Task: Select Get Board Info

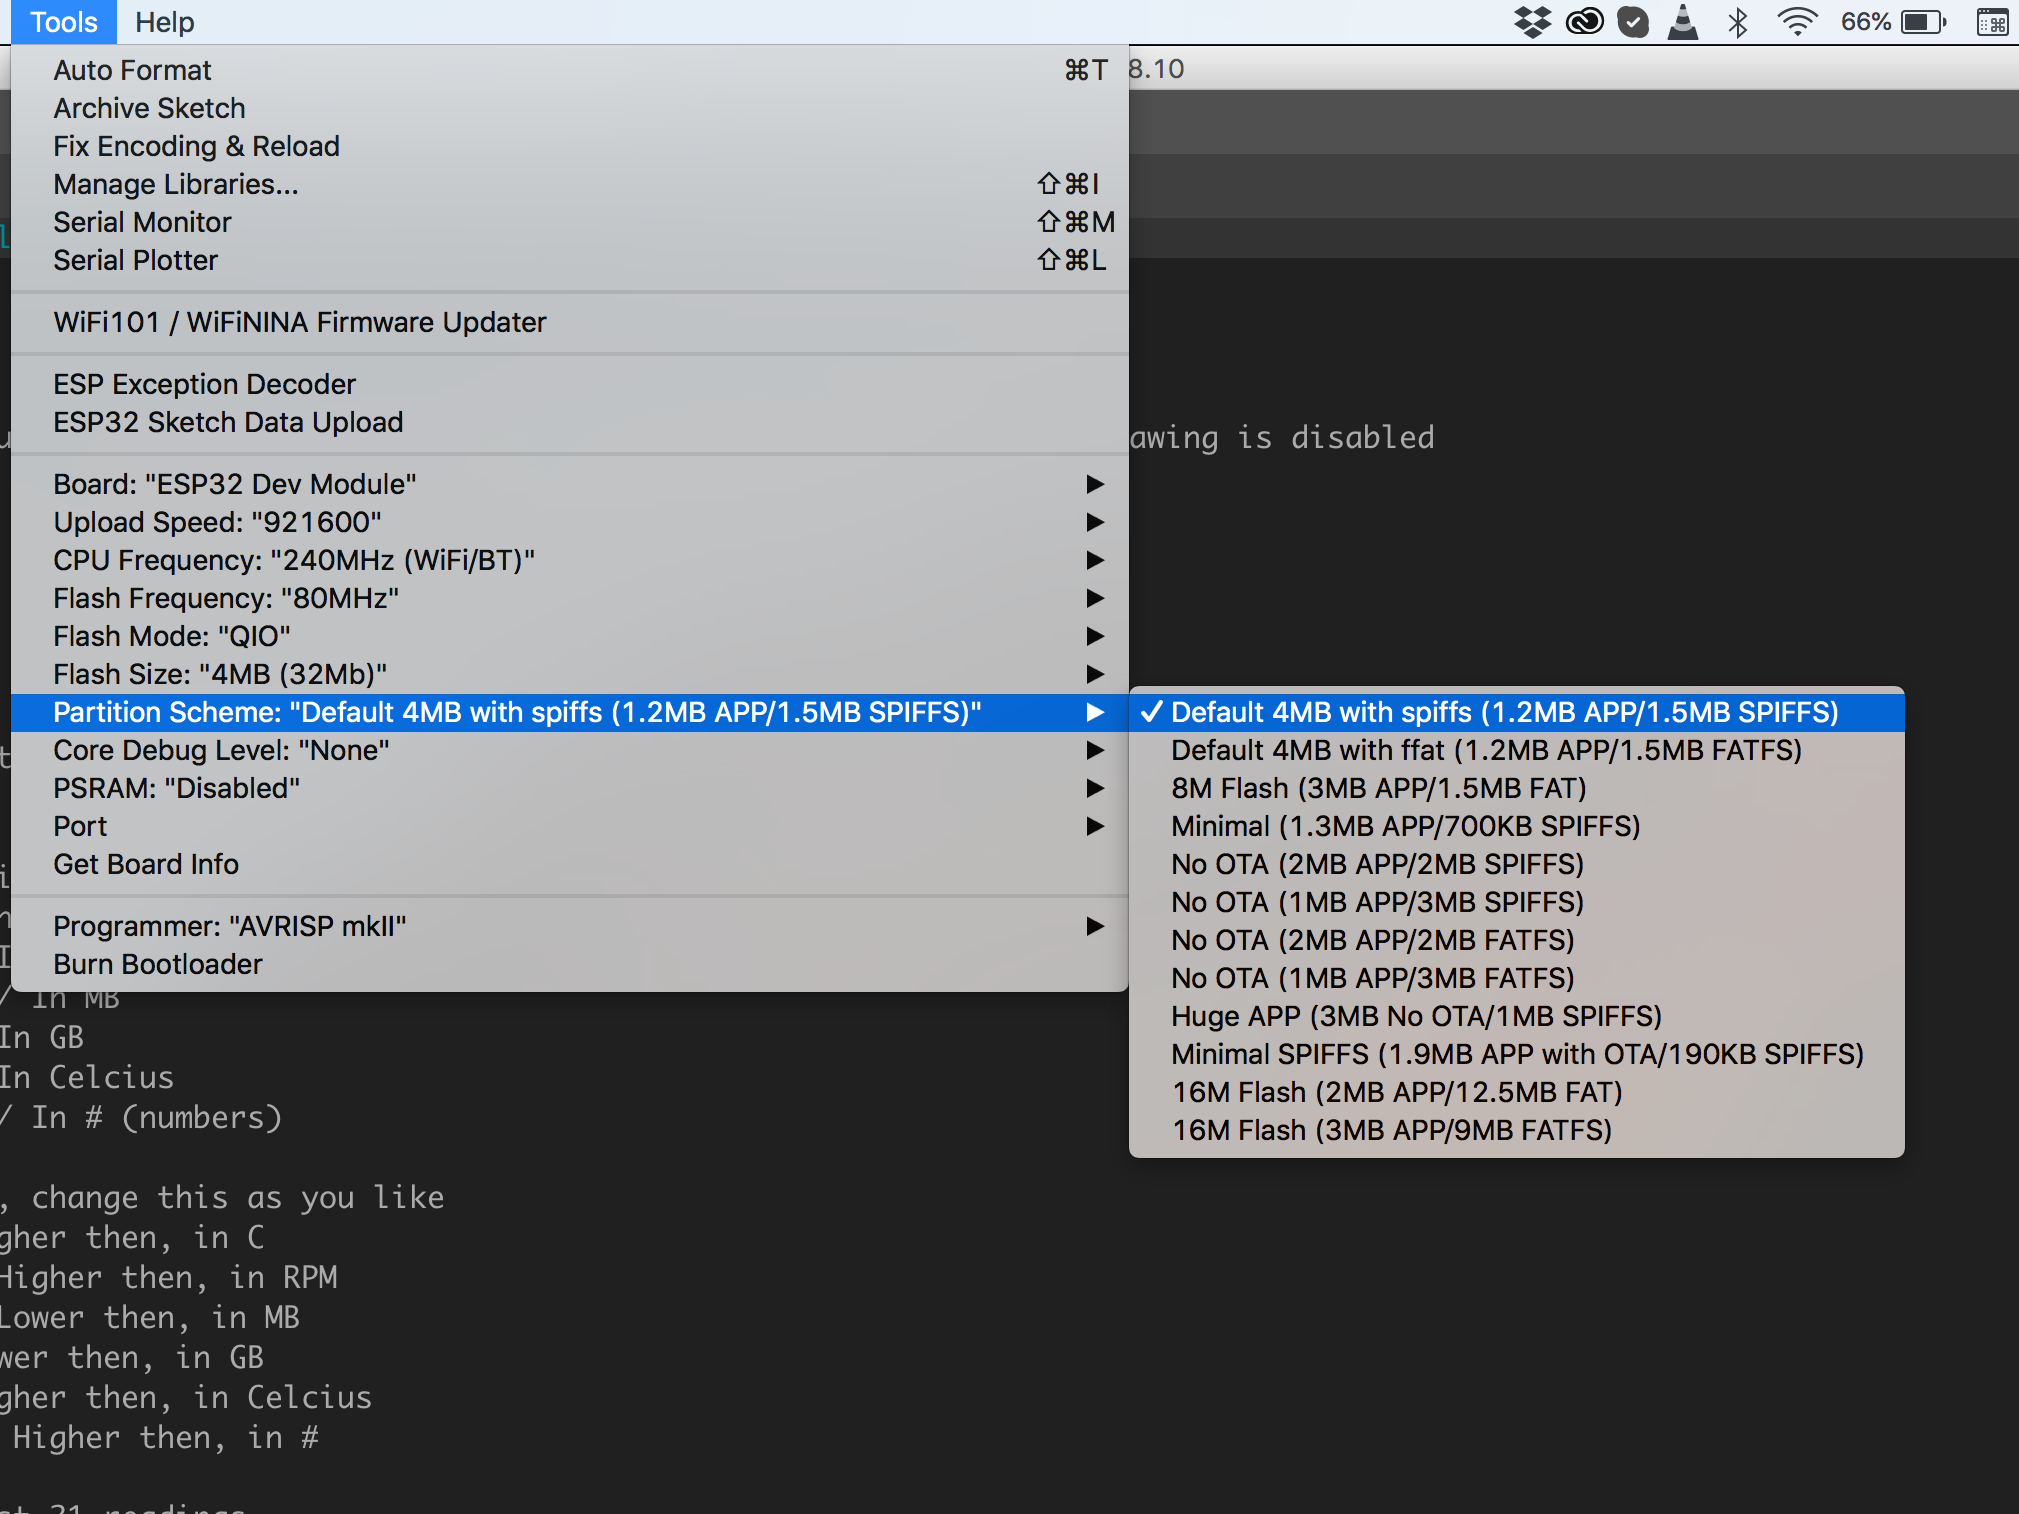Action: 145,864
